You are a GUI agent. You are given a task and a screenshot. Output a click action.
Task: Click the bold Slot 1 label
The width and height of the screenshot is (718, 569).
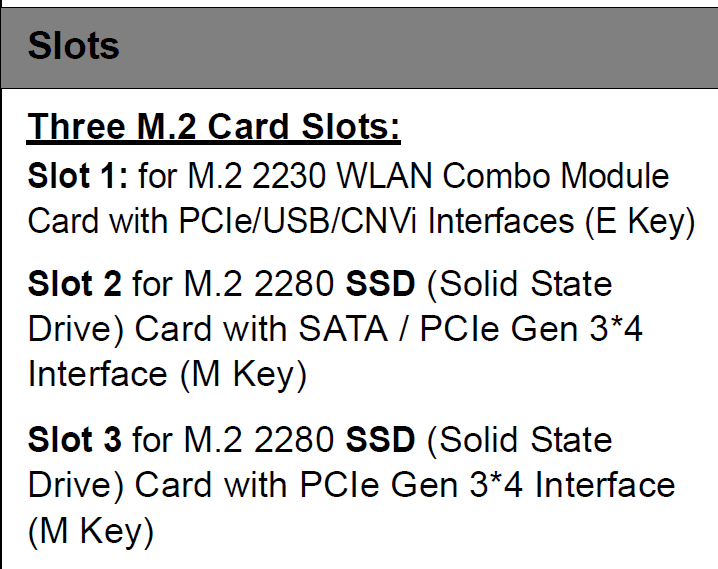click(77, 176)
